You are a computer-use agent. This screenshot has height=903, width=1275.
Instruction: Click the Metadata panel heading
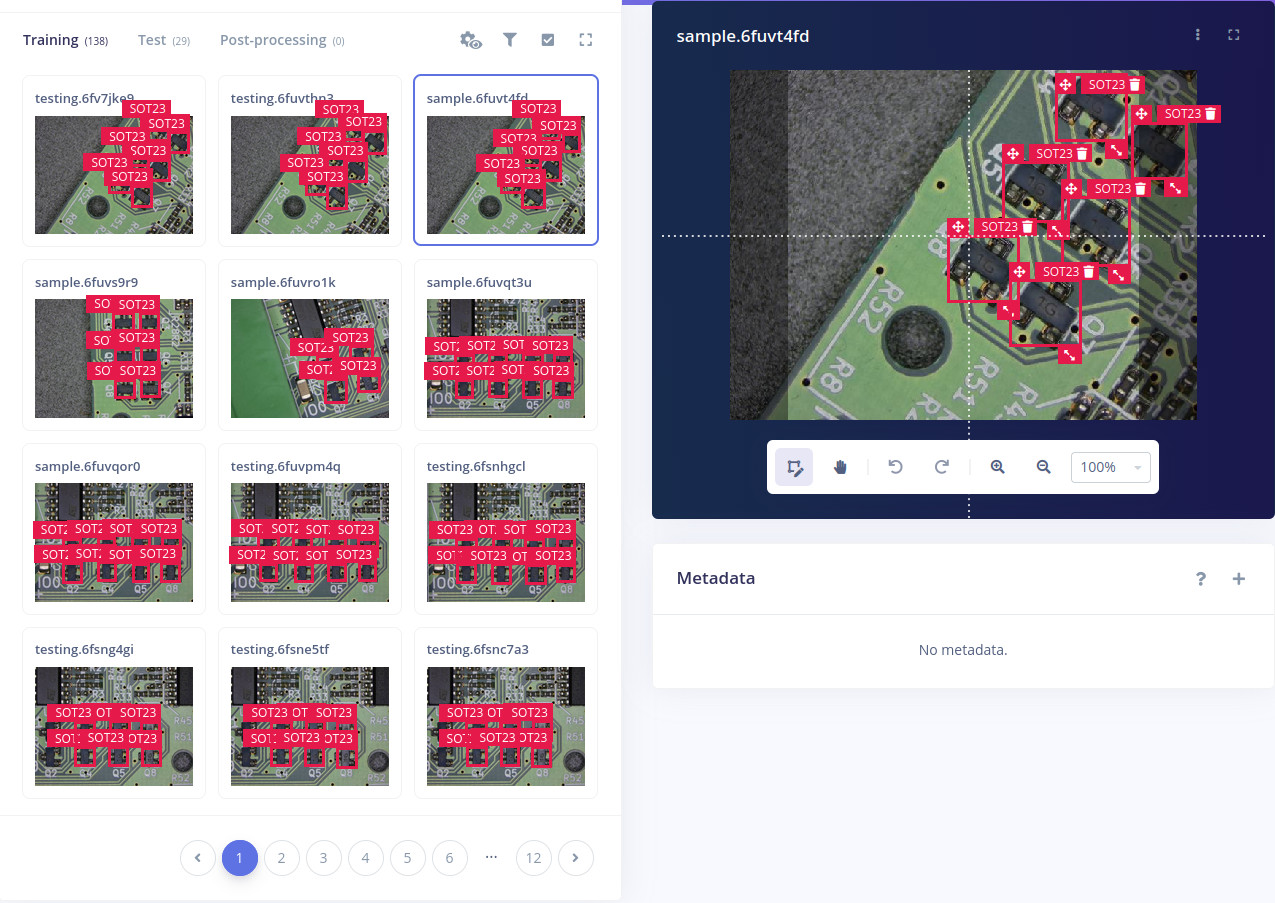pyautogui.click(x=716, y=578)
